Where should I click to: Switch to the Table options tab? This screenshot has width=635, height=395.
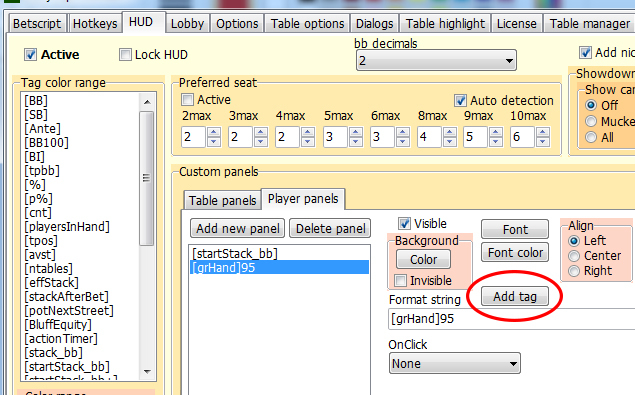[x=307, y=23]
